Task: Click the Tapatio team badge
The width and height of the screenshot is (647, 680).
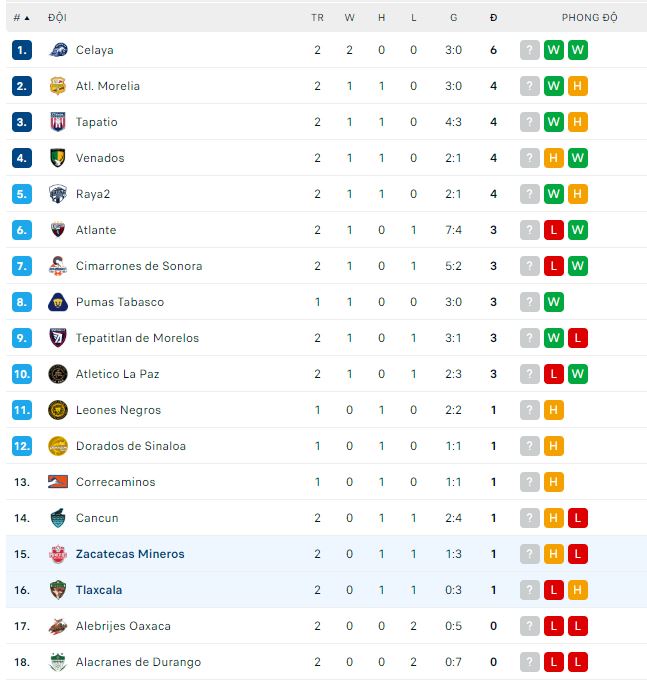Action: click(58, 122)
